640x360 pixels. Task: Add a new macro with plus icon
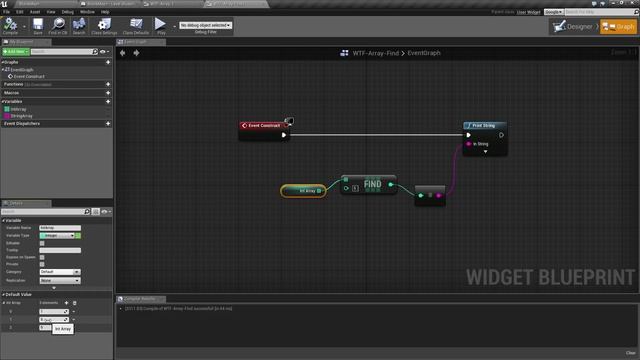click(108, 93)
